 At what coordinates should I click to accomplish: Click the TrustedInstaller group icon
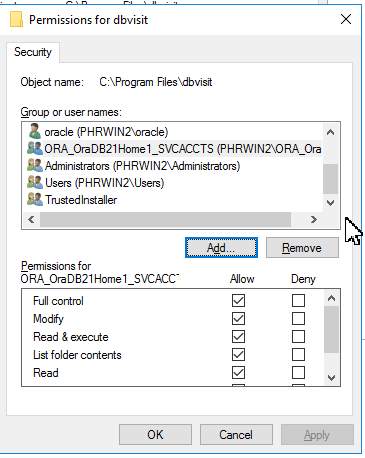pyautogui.click(x=35, y=199)
